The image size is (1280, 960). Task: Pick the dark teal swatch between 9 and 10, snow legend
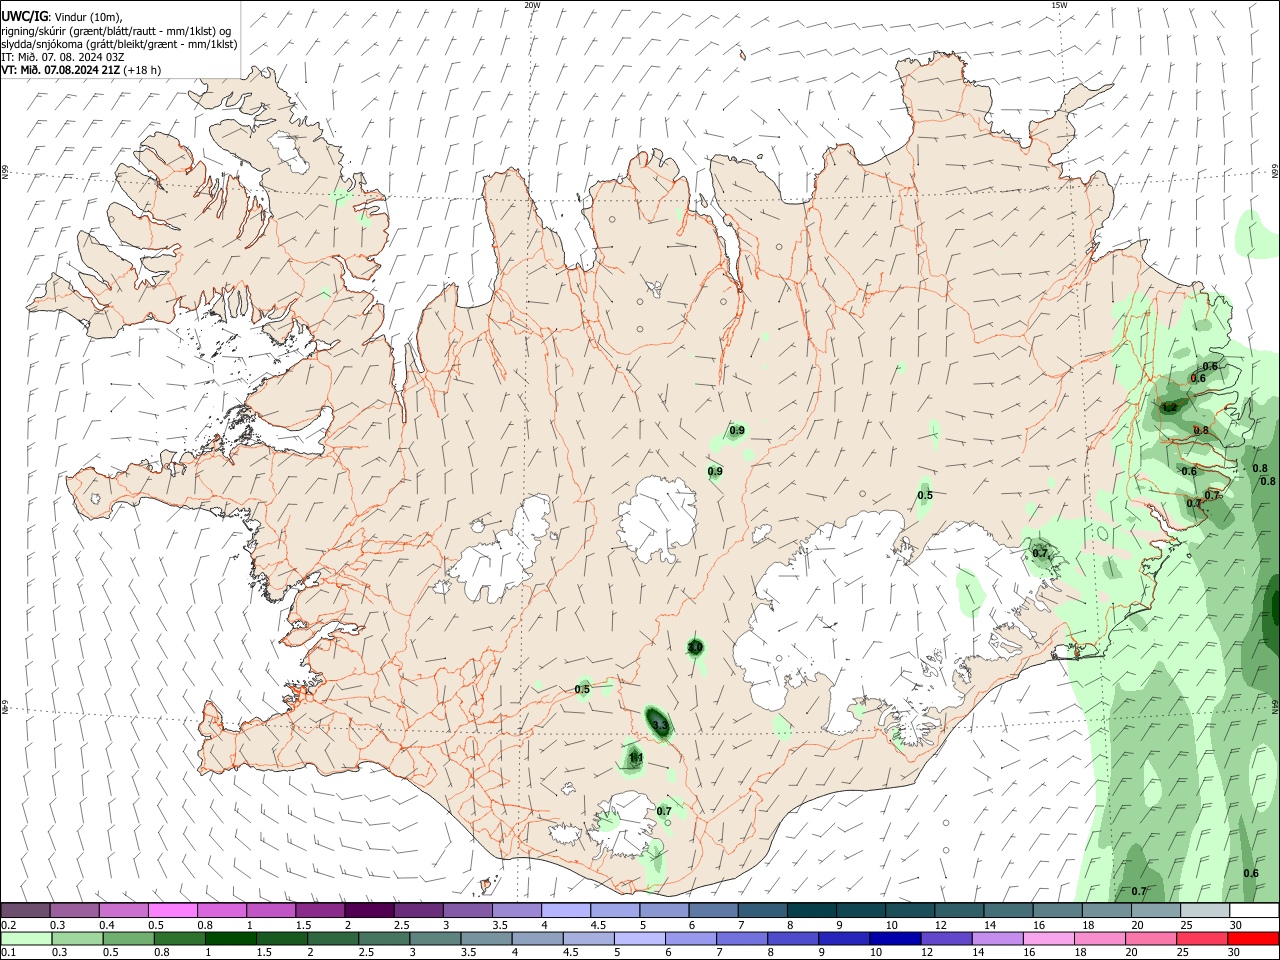point(860,910)
